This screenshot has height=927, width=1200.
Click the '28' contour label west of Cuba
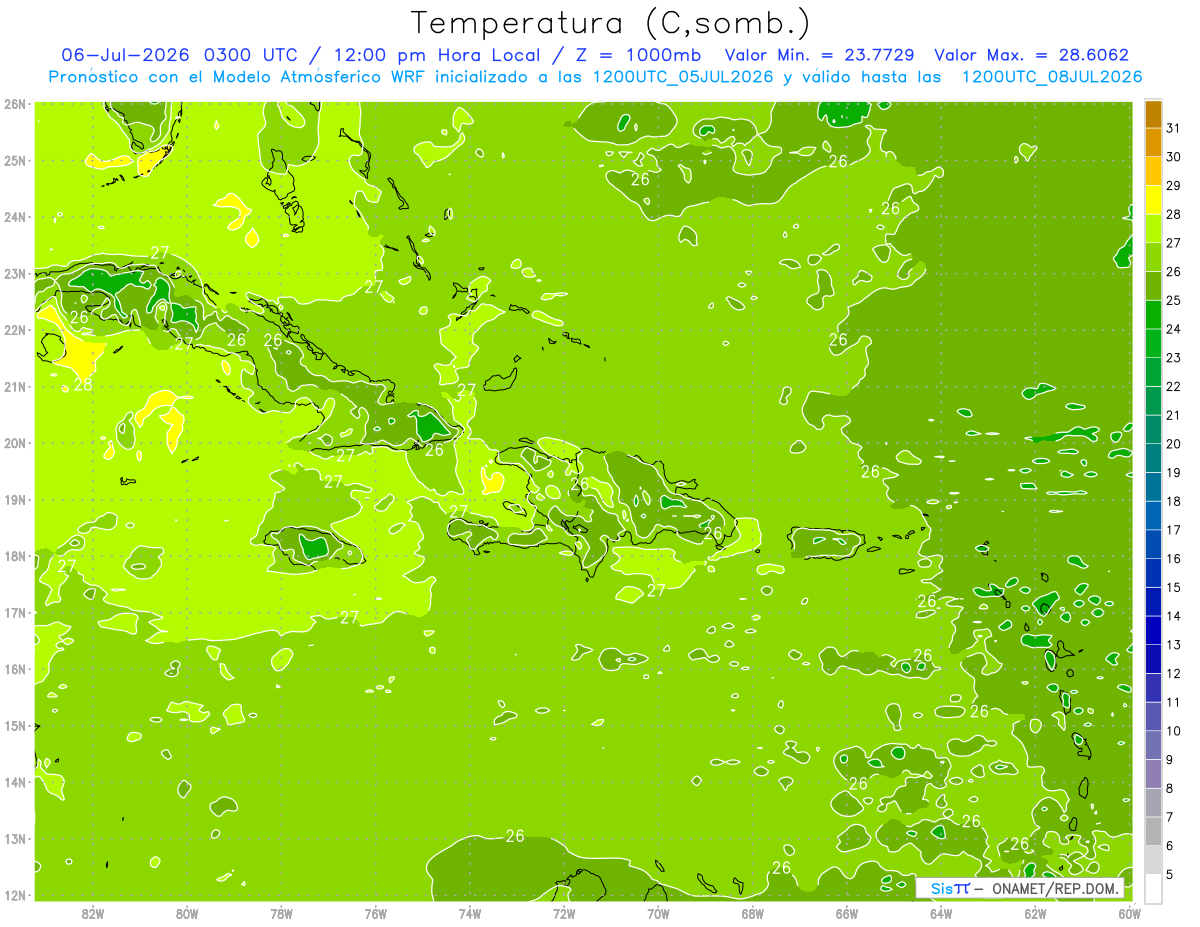pos(83,384)
